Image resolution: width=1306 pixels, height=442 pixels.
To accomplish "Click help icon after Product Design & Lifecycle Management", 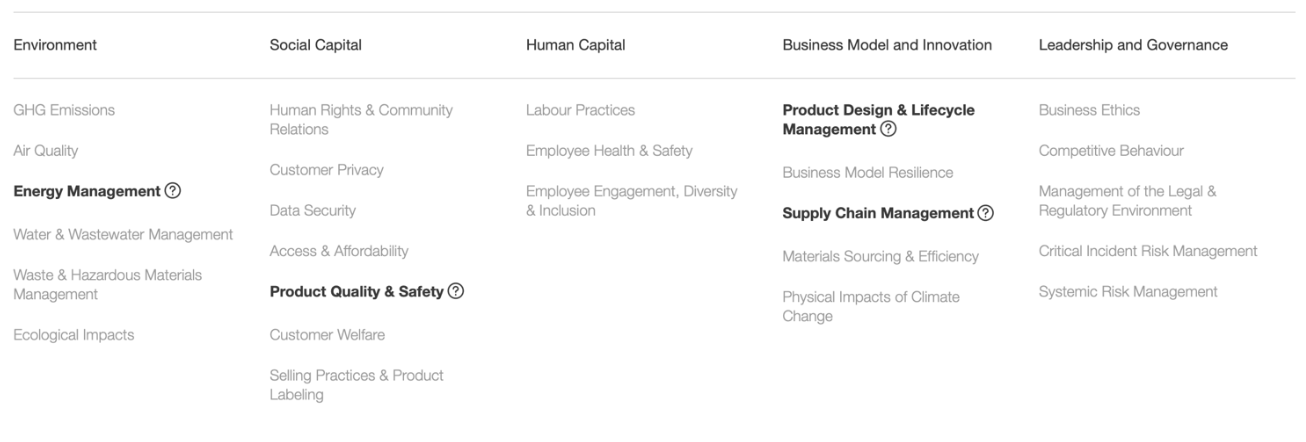I will (888, 129).
